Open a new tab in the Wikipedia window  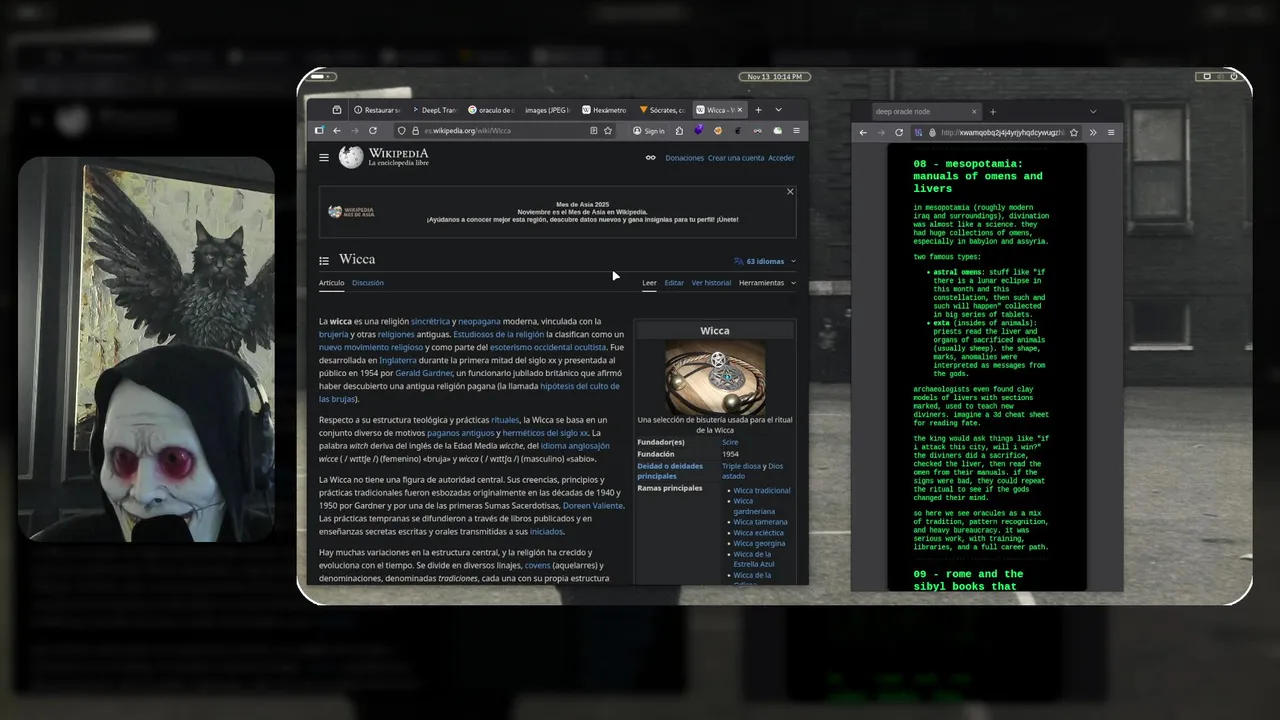758,110
